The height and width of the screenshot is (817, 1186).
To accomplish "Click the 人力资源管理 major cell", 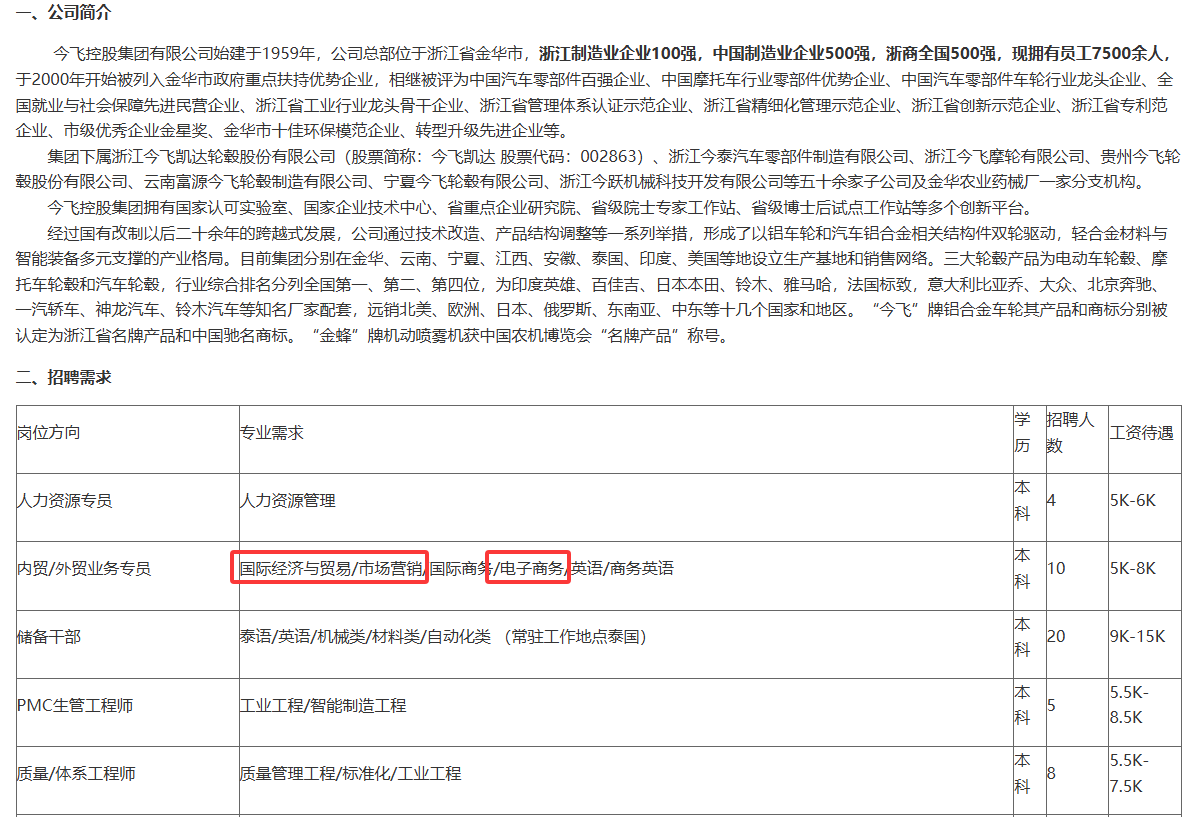I will [x=288, y=500].
